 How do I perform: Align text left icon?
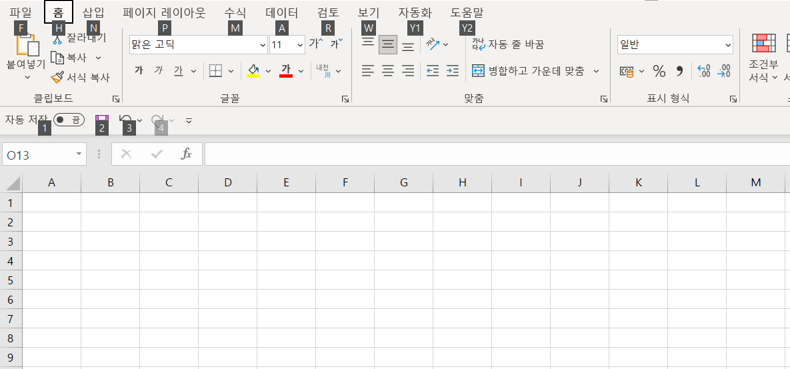(x=368, y=71)
